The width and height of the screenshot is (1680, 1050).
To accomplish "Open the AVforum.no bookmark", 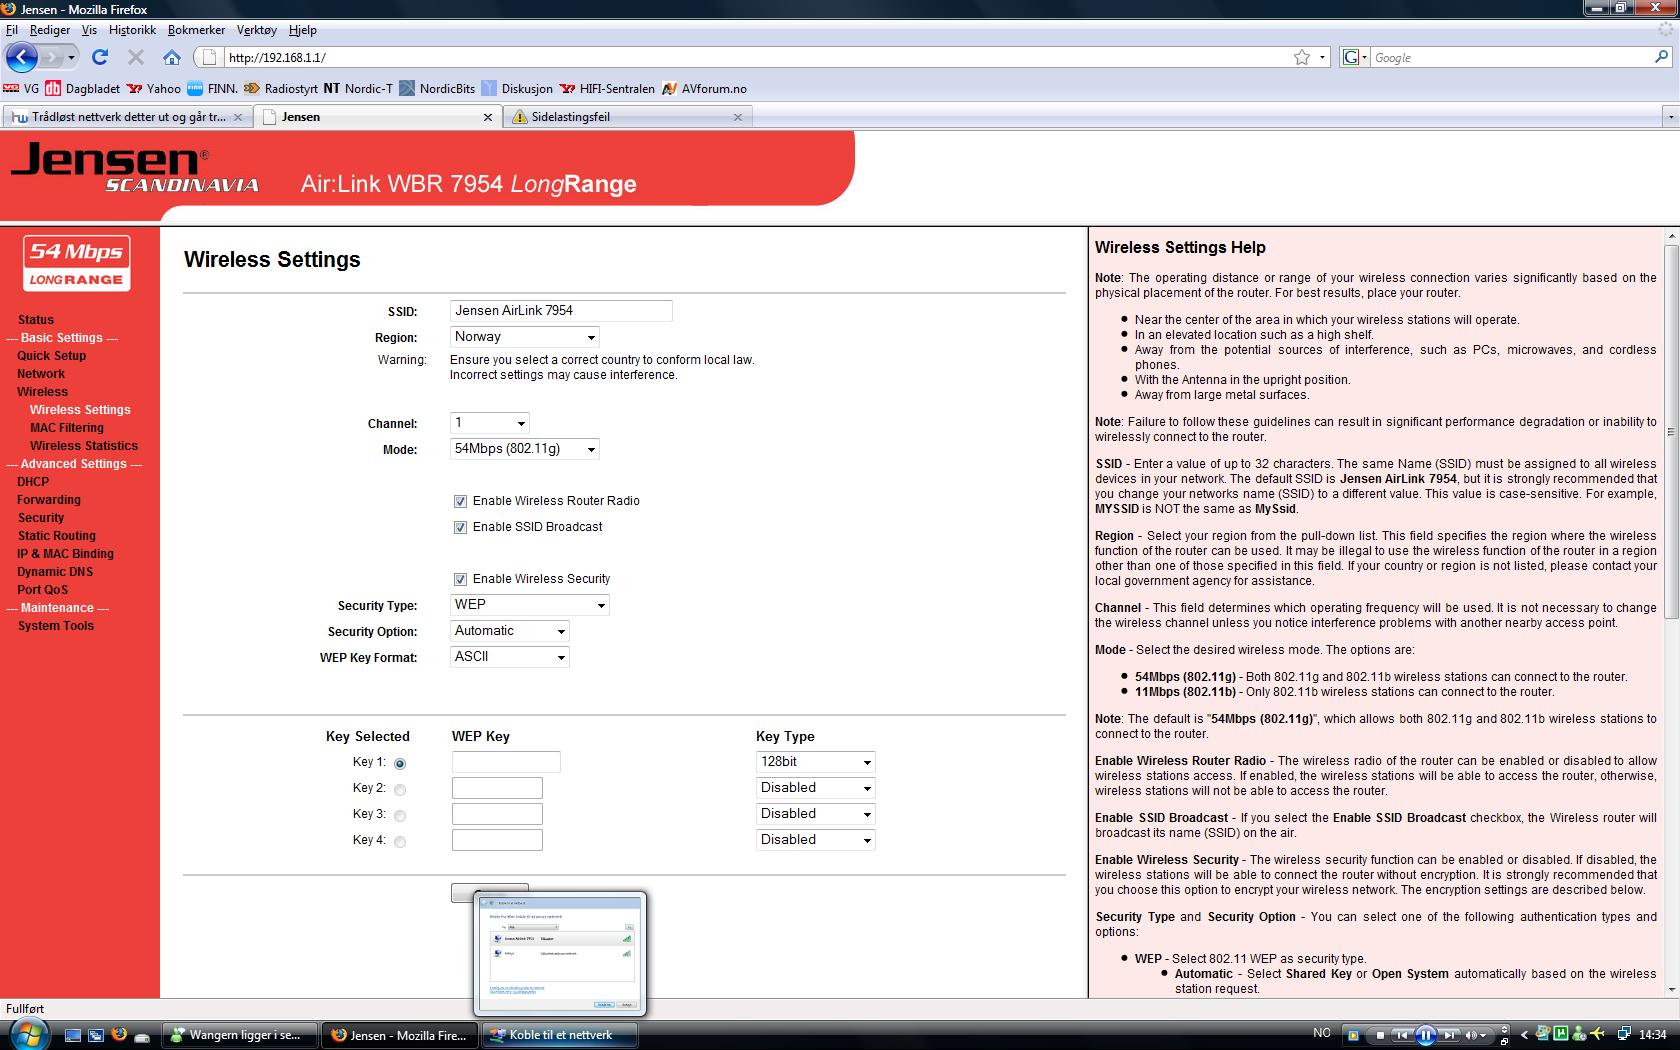I will pos(704,88).
